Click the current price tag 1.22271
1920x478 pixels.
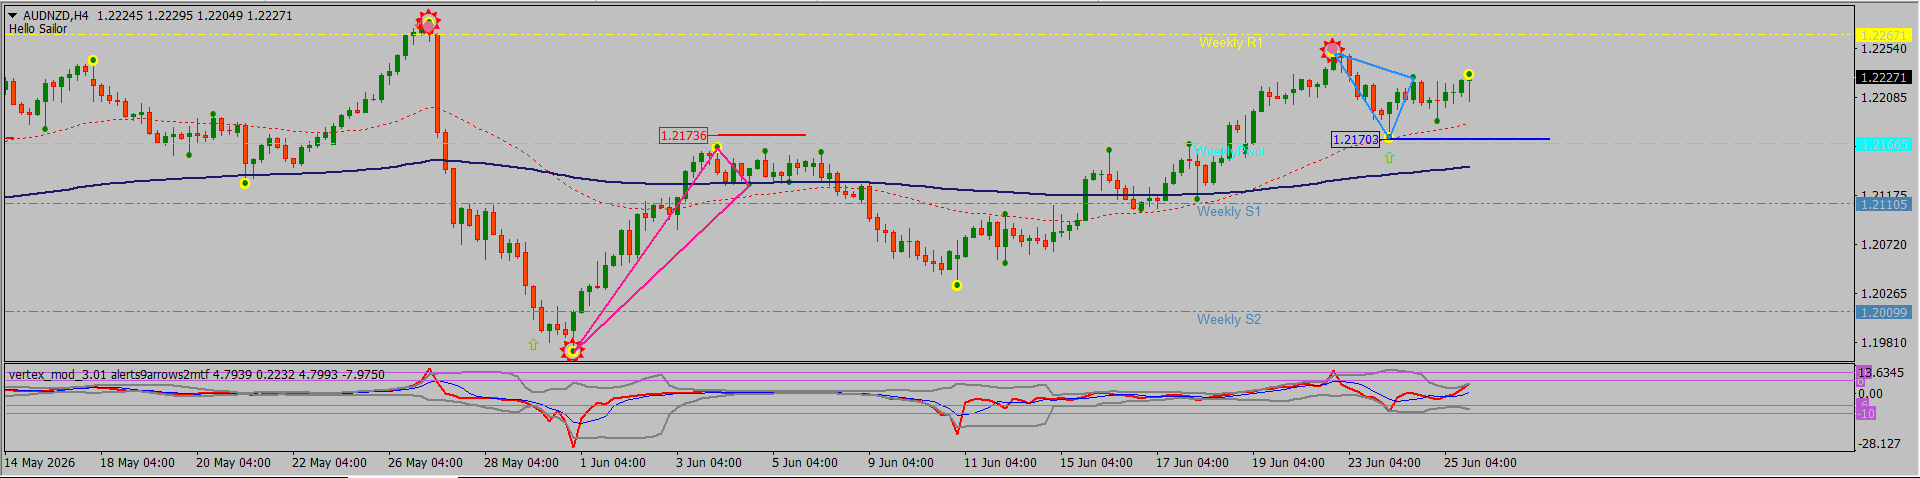[x=1884, y=77]
